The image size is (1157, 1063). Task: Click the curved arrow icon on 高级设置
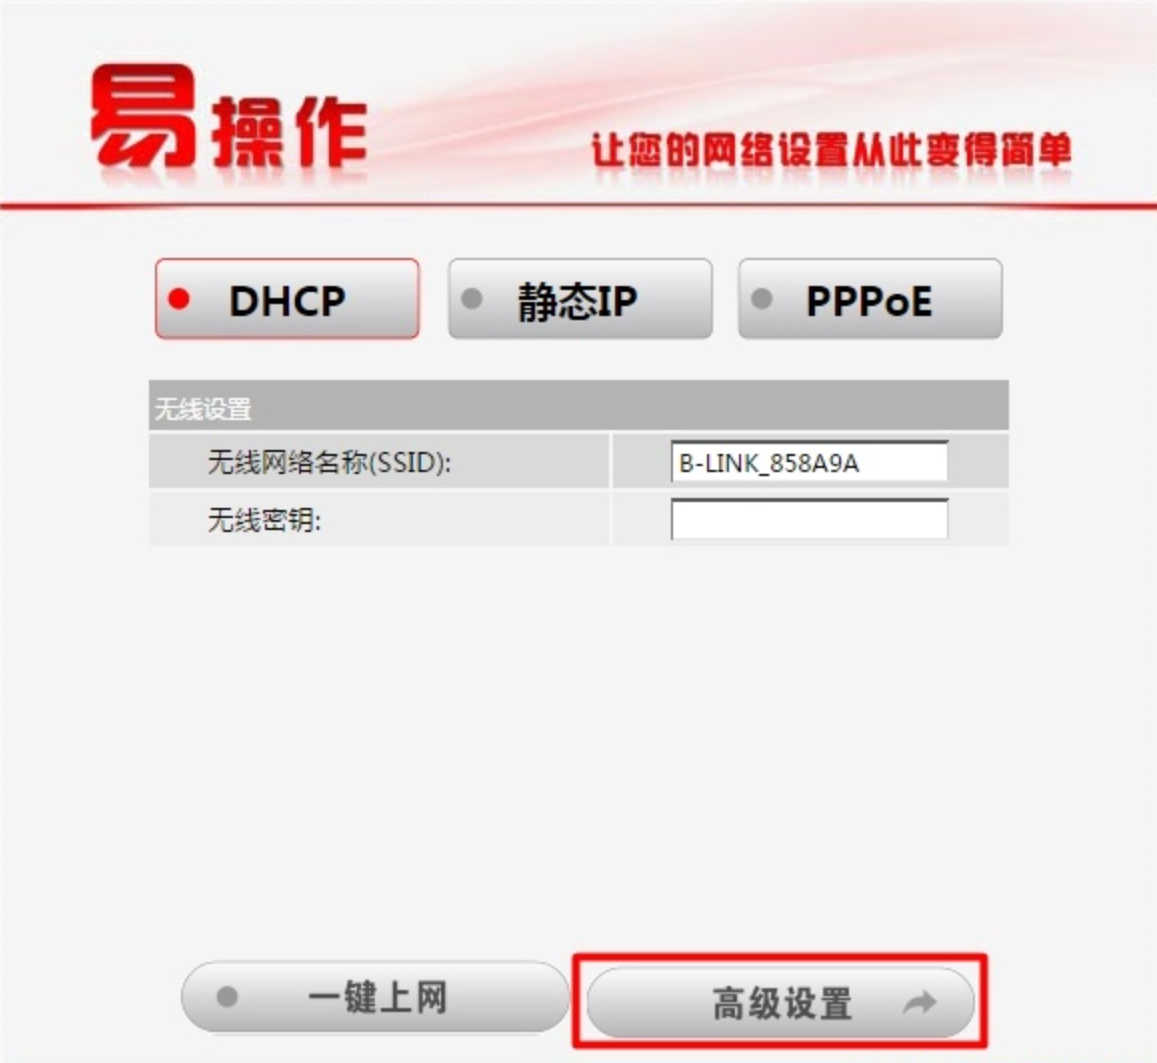click(x=919, y=1003)
